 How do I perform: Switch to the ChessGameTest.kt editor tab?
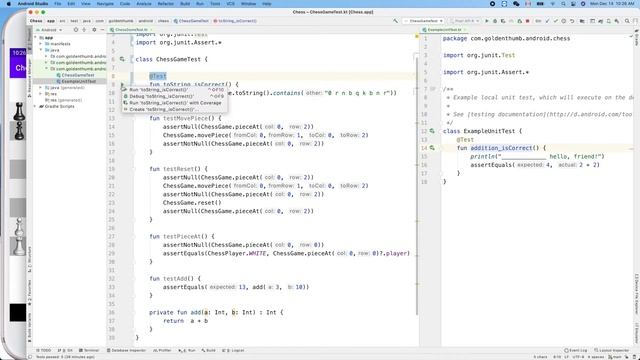point(131,30)
